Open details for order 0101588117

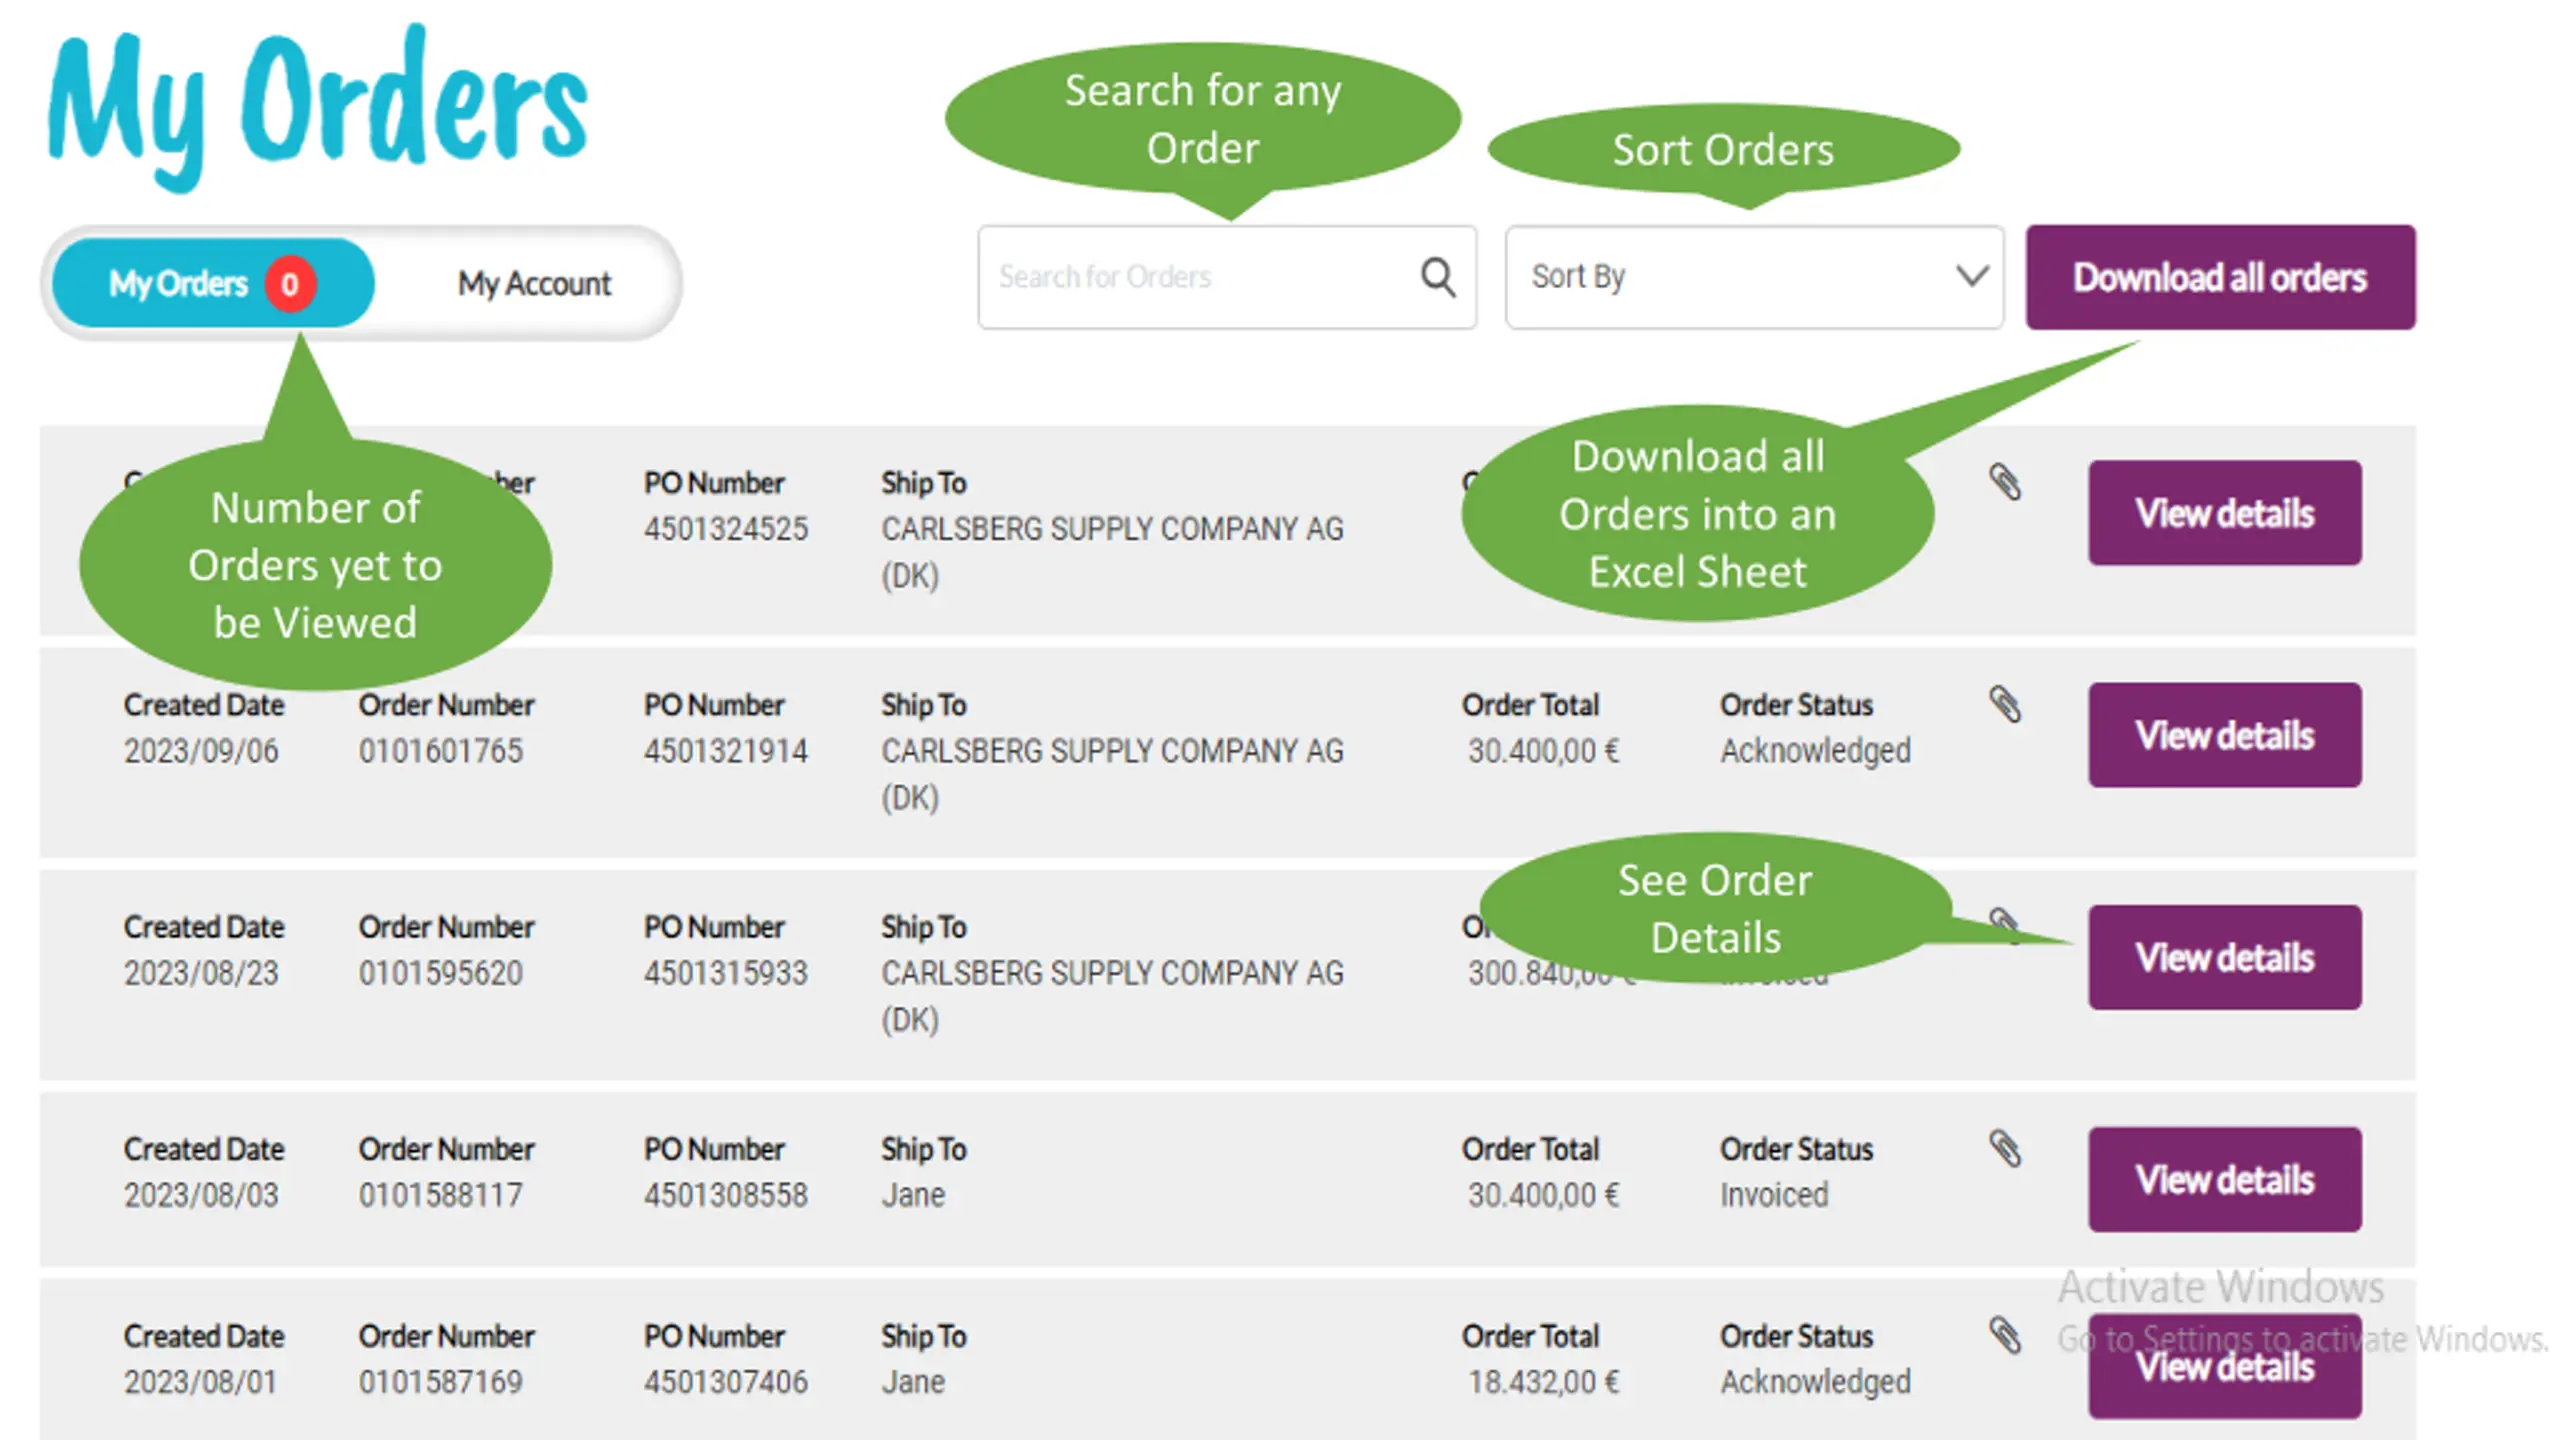point(2224,1179)
